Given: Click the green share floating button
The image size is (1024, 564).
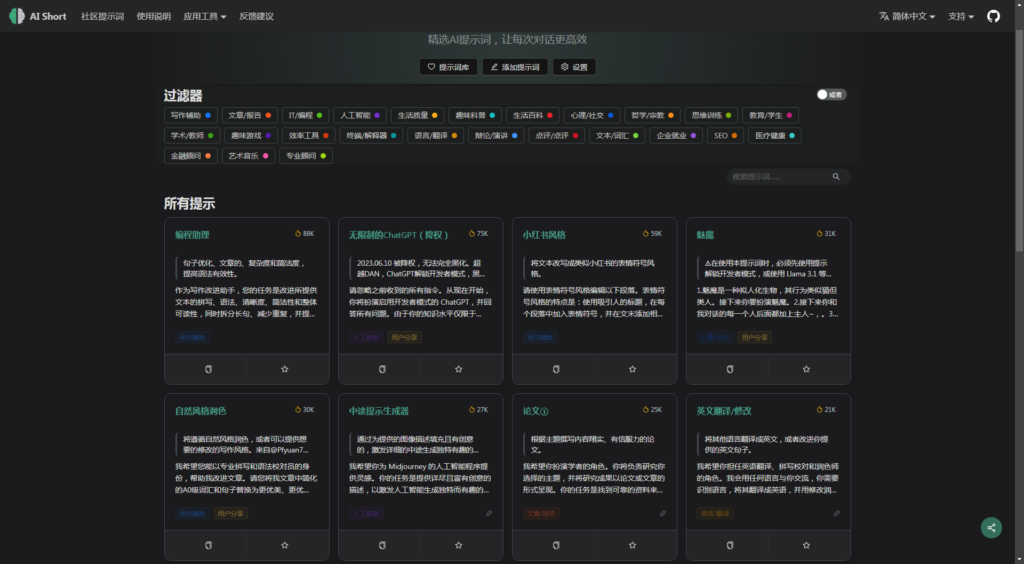Looking at the screenshot, I should click(x=991, y=527).
